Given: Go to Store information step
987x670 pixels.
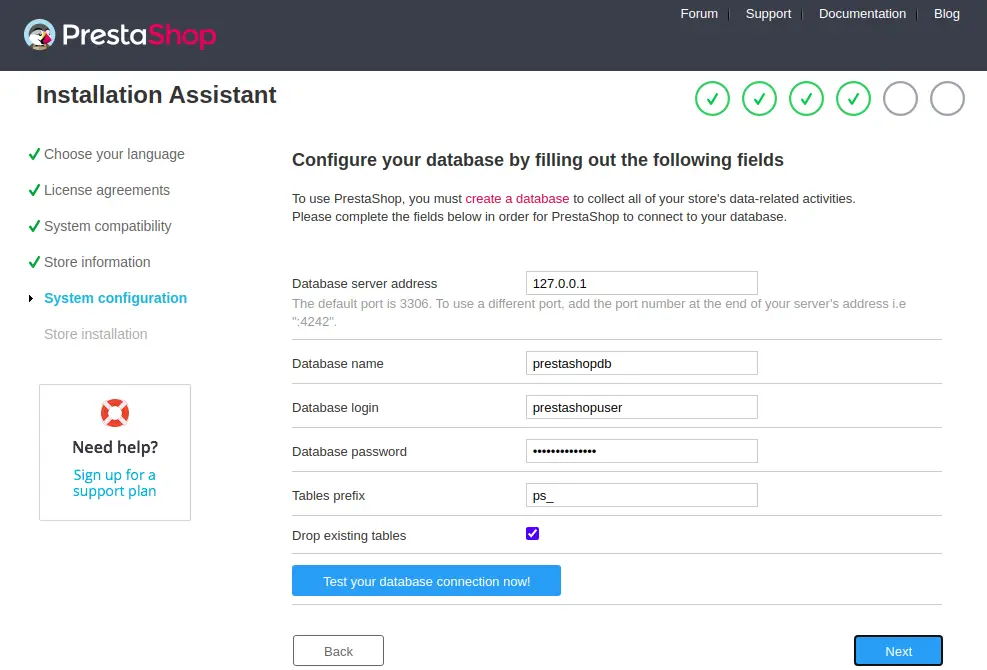Looking at the screenshot, I should tap(97, 262).
